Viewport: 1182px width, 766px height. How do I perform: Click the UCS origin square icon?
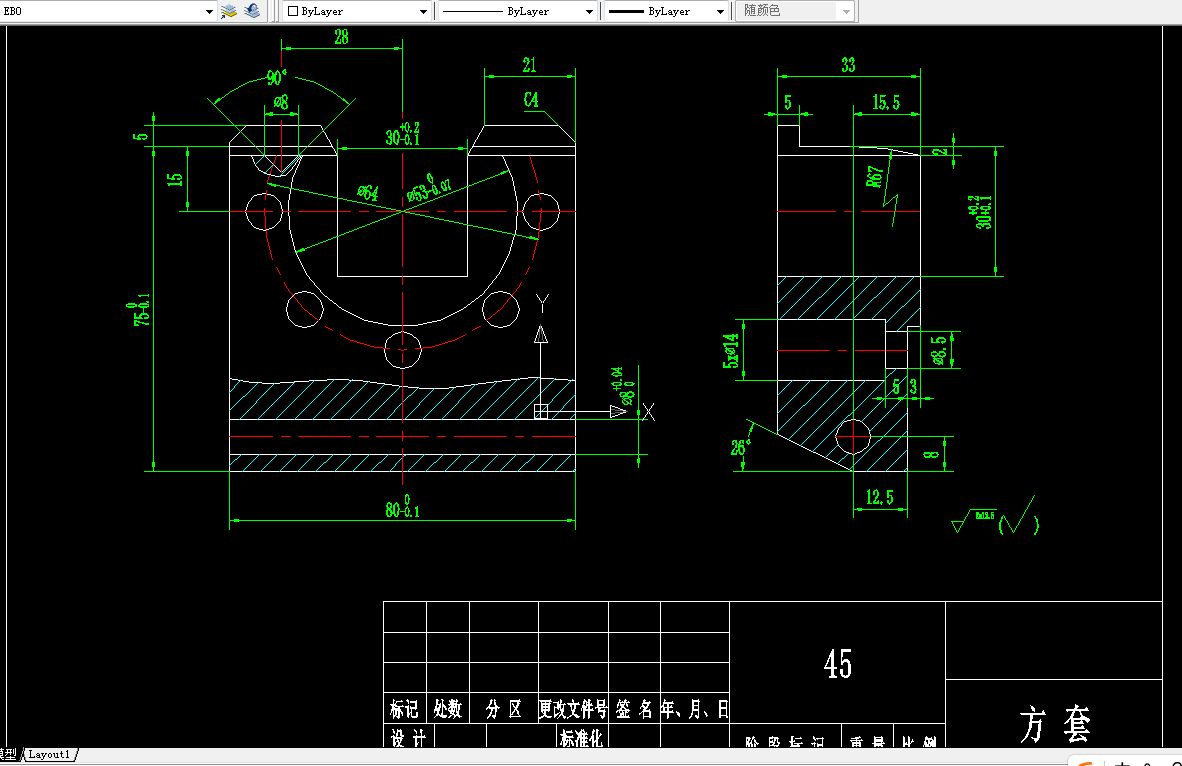540,411
